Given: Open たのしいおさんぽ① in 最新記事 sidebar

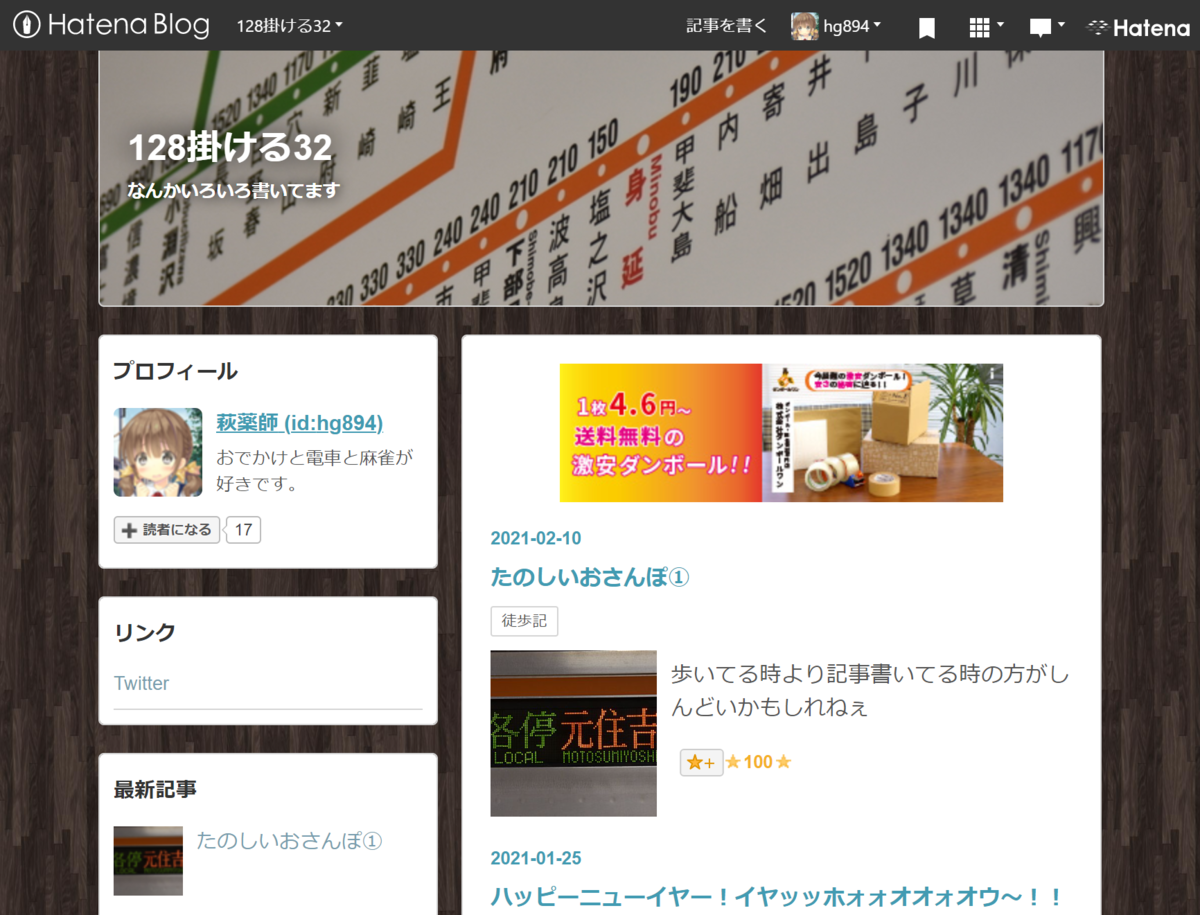Looking at the screenshot, I should pos(290,840).
